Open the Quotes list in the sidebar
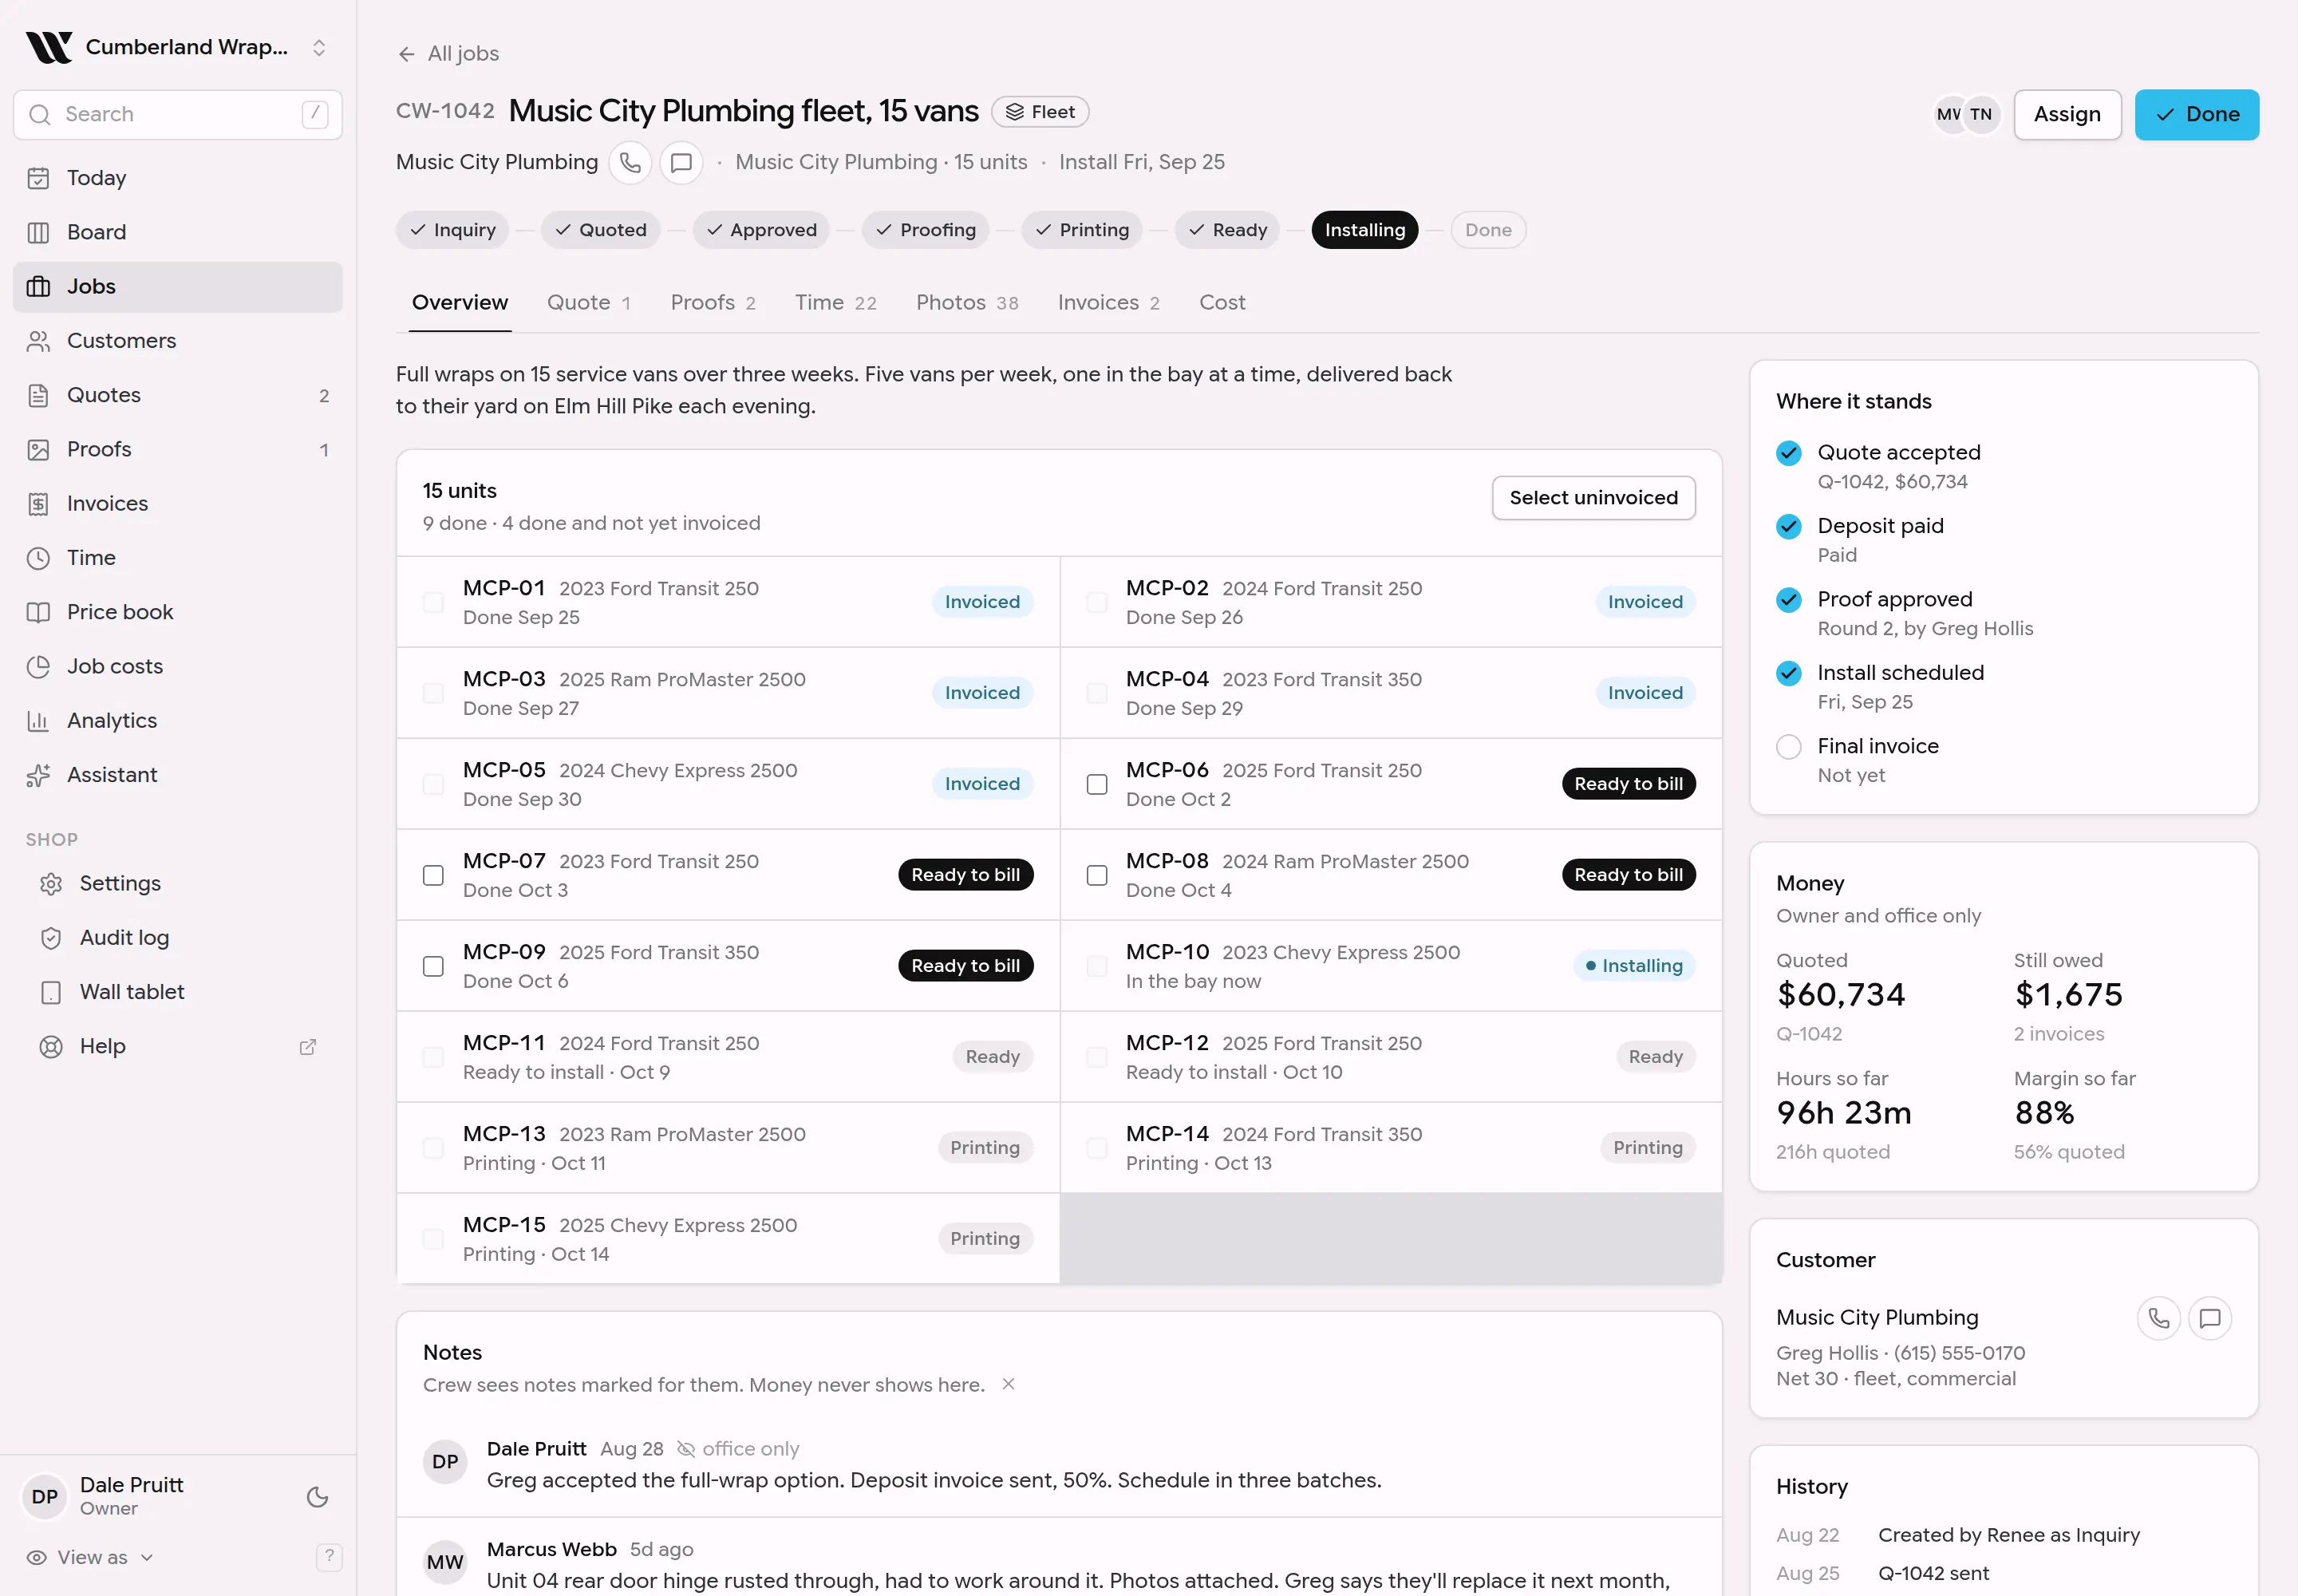2298x1596 pixels. (x=177, y=395)
